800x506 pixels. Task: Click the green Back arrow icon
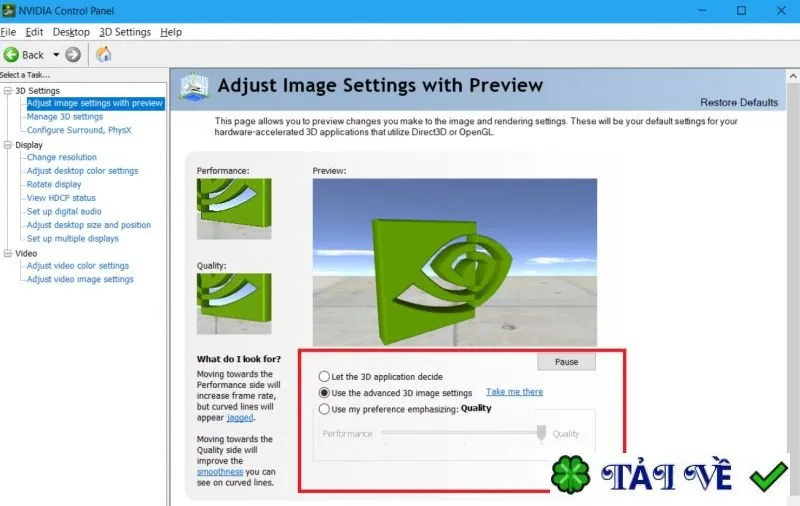11,55
